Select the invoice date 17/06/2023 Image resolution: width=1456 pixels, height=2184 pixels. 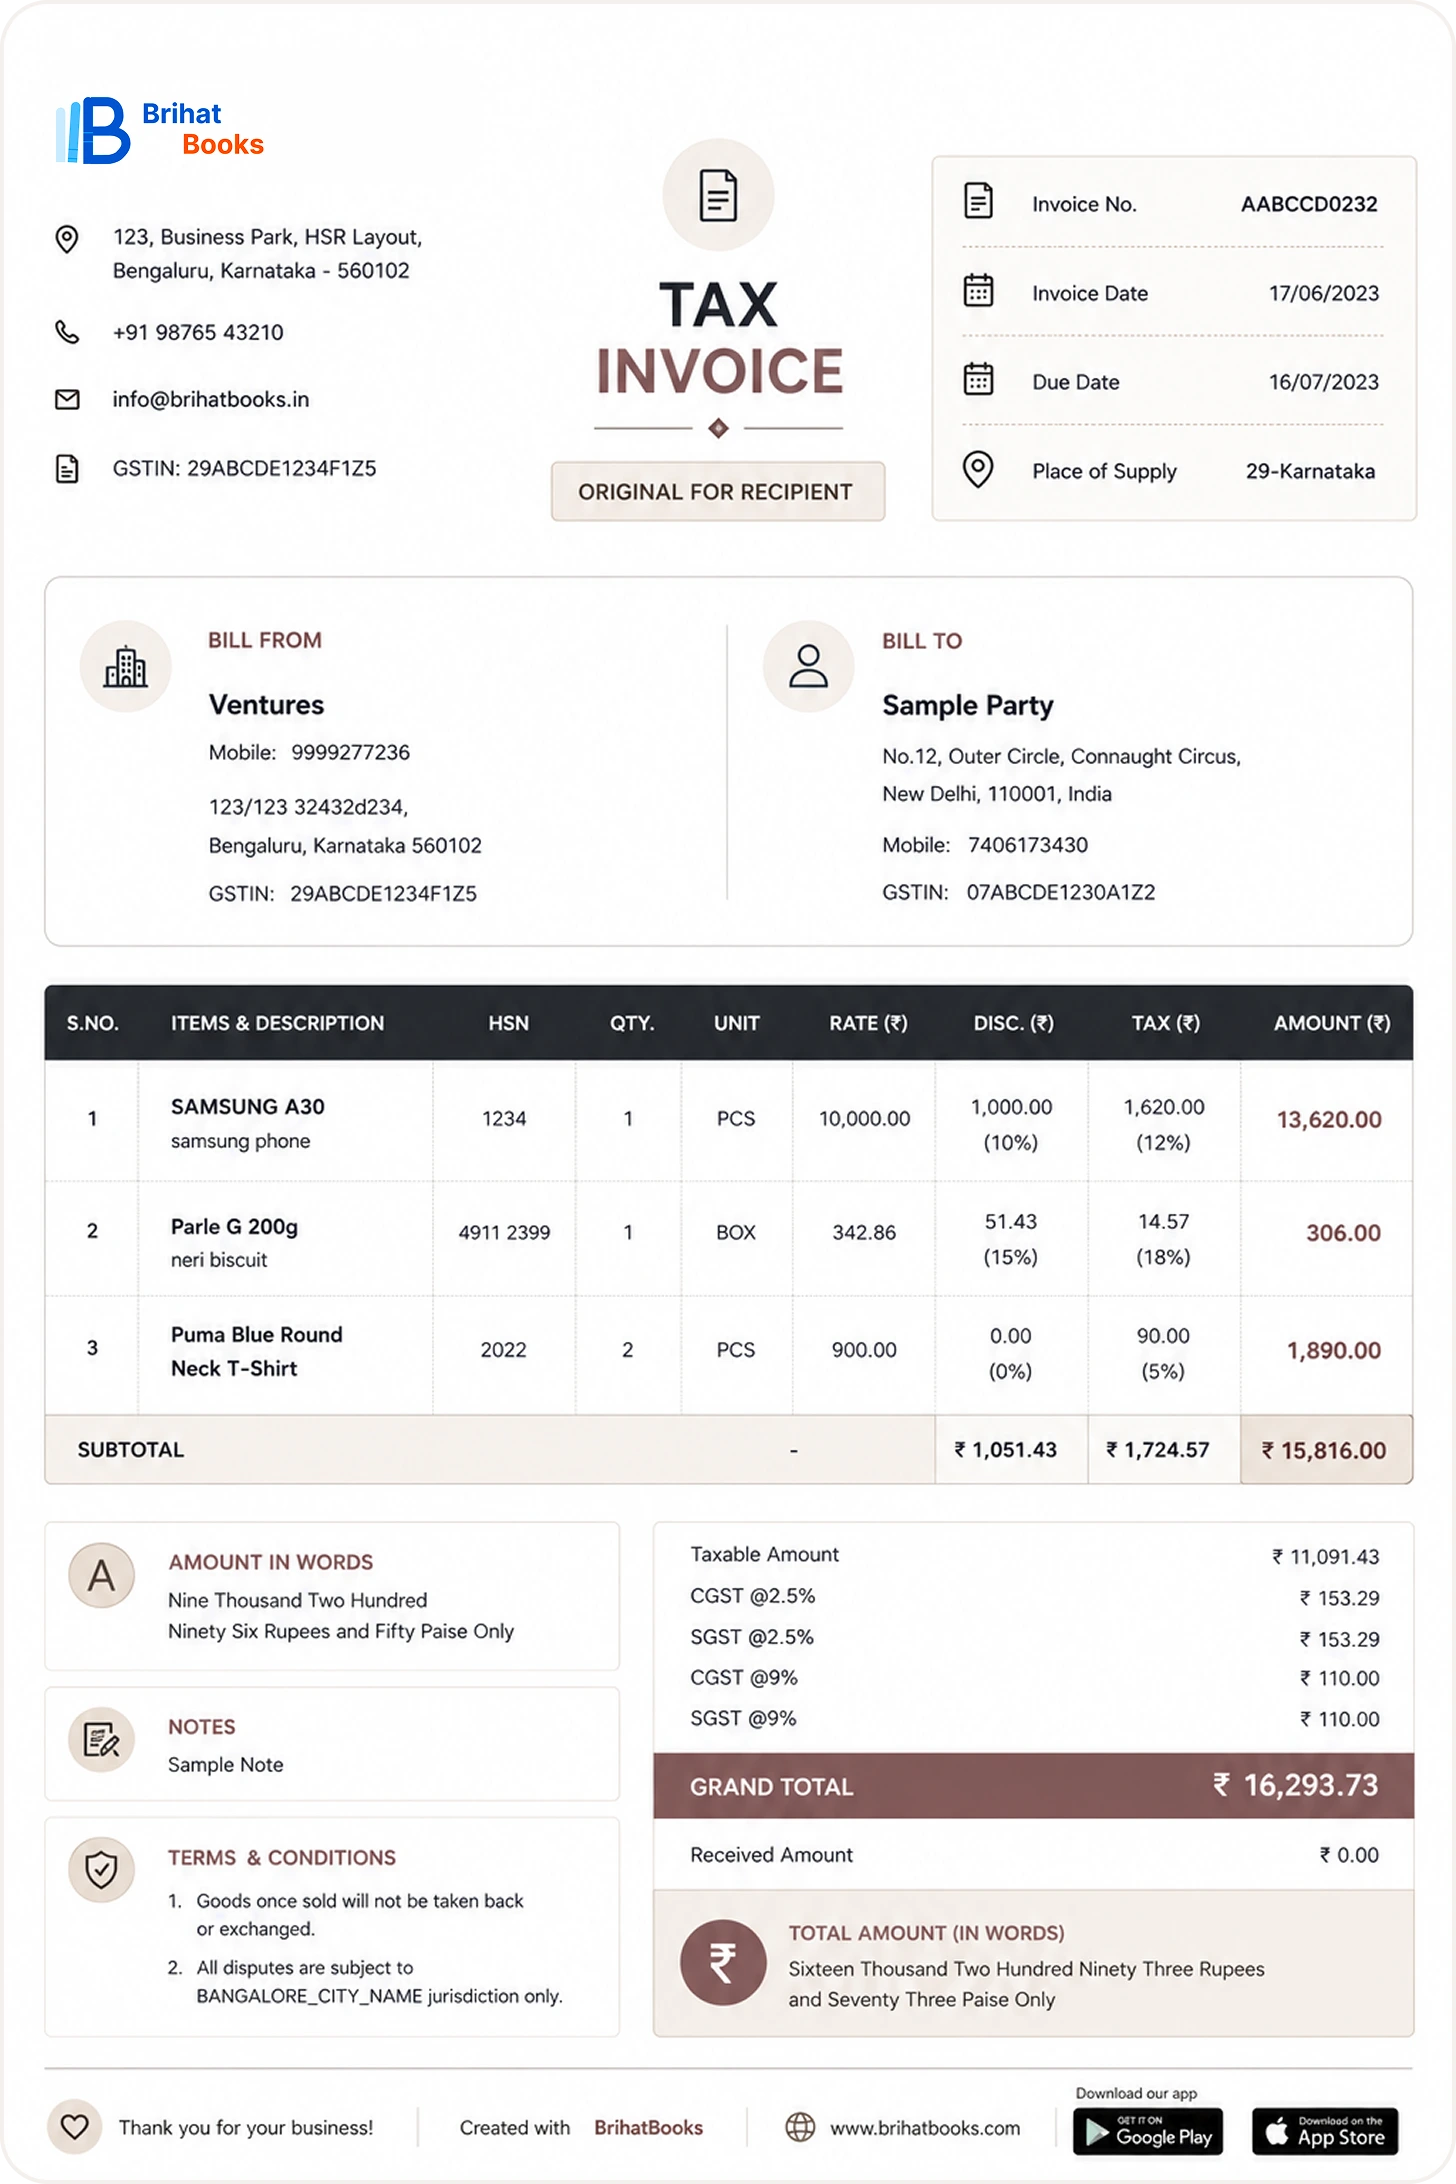(1324, 293)
